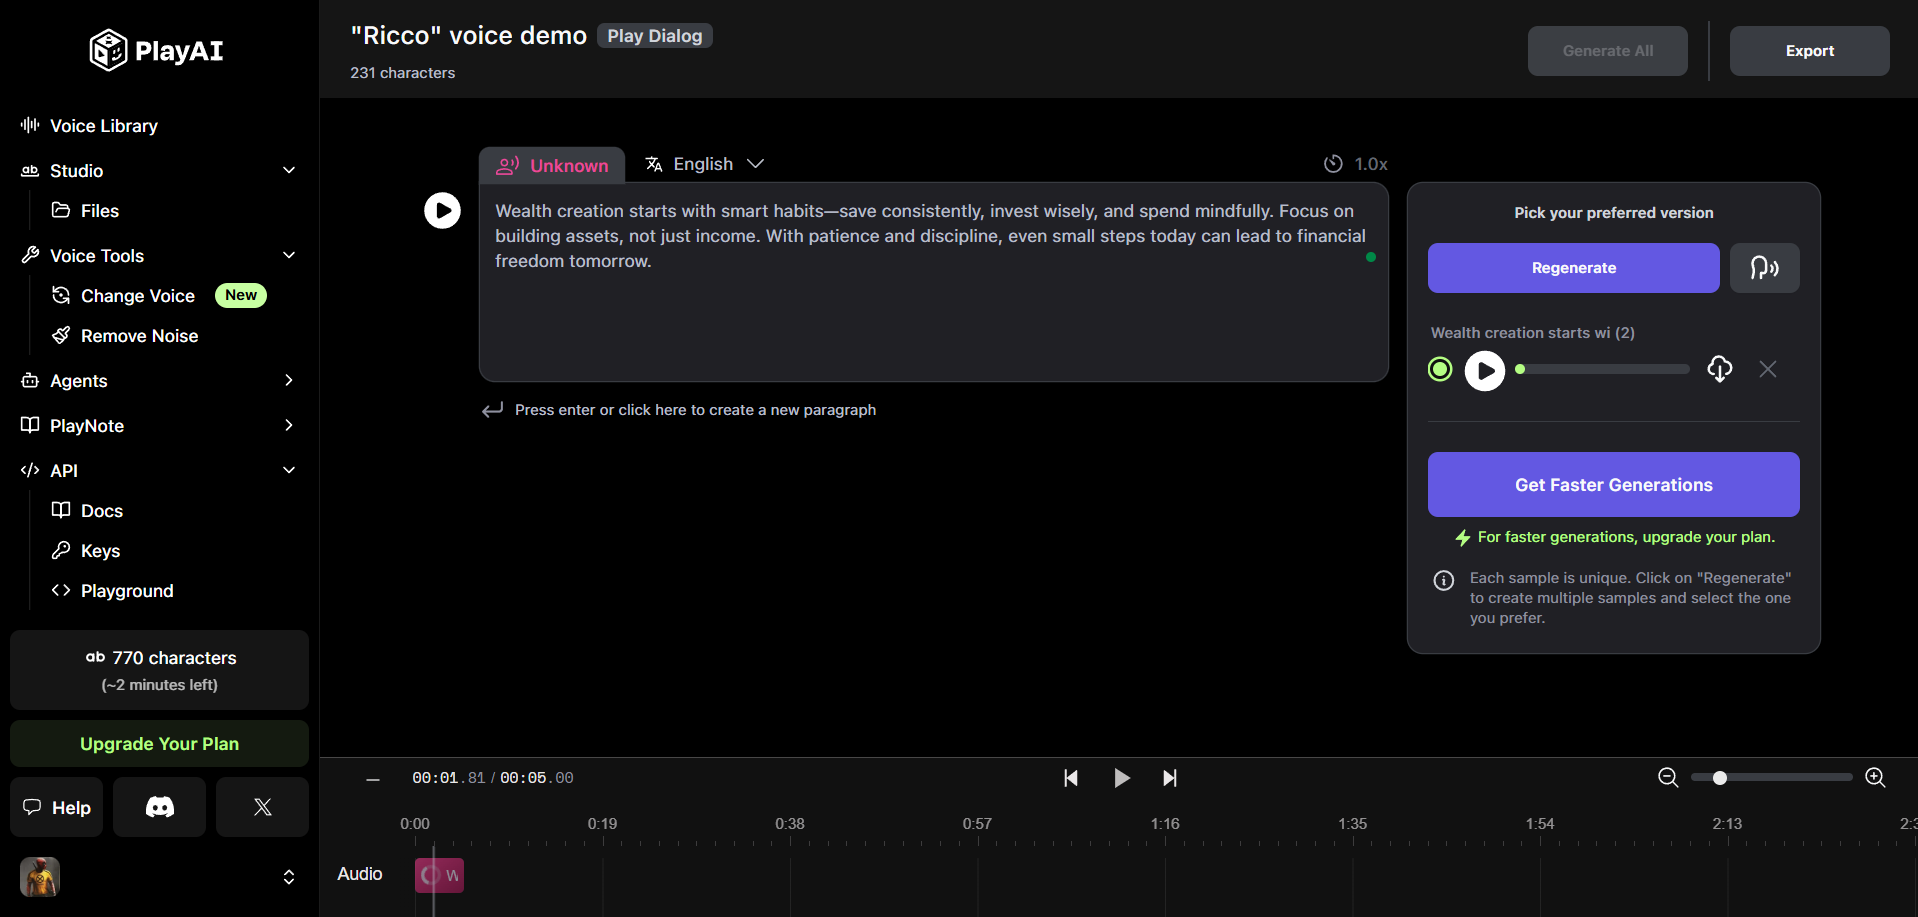Click the Export button

(1810, 51)
